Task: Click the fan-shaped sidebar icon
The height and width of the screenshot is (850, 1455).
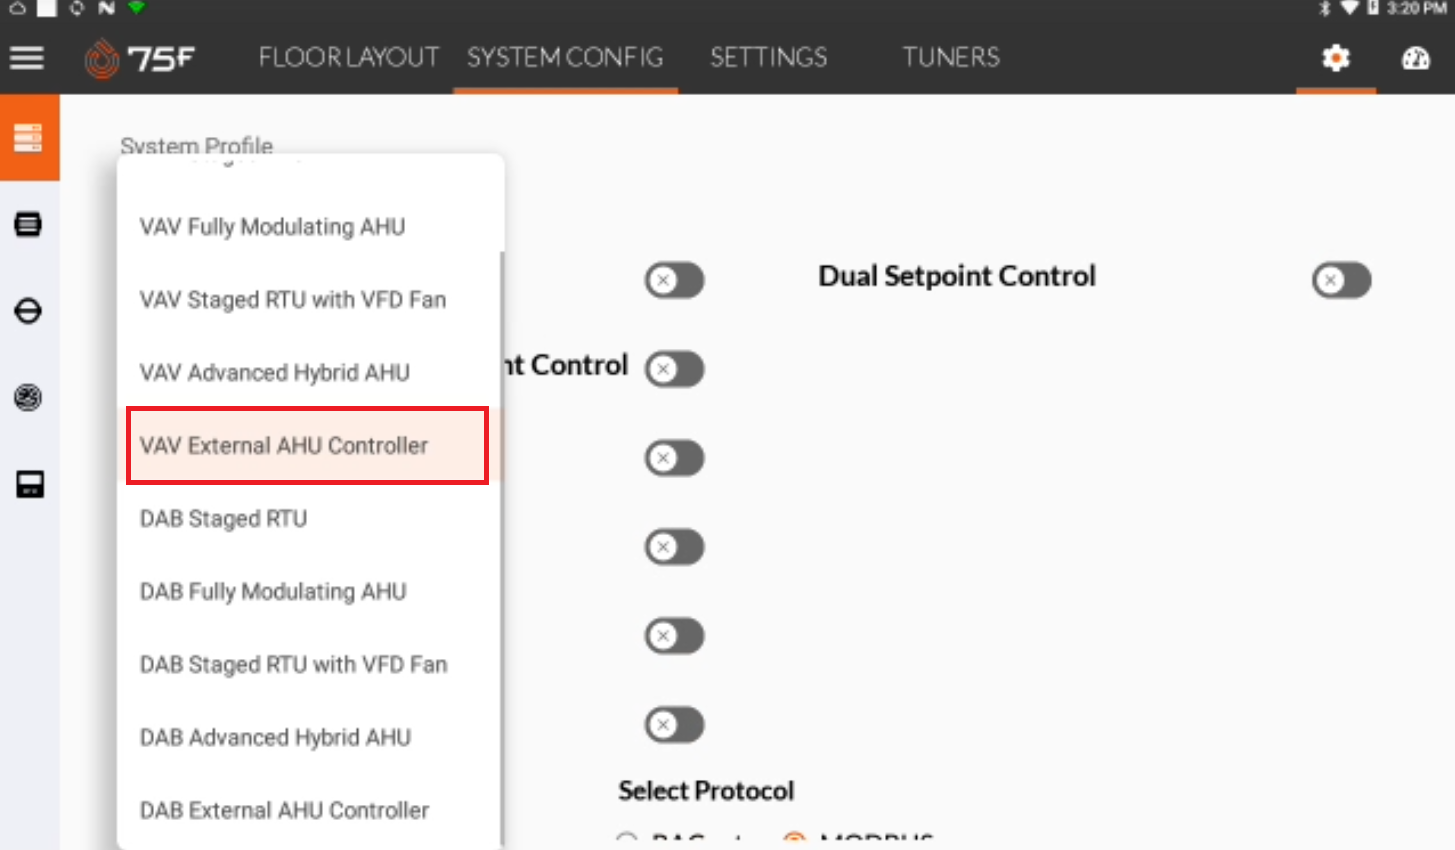Action: (x=29, y=397)
